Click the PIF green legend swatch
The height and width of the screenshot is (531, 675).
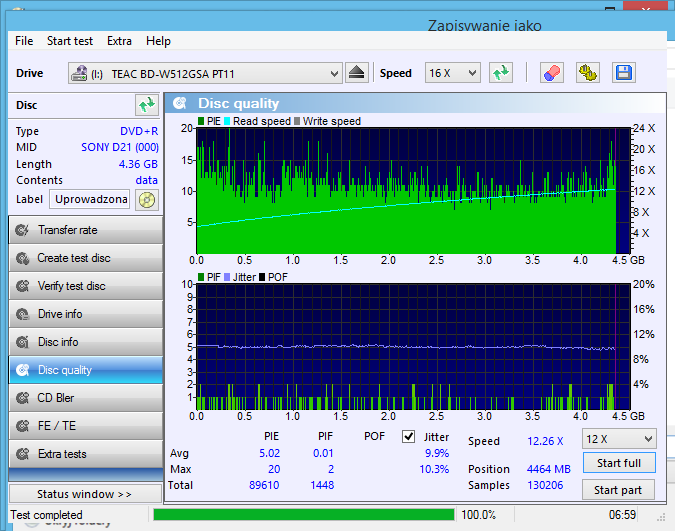201,277
